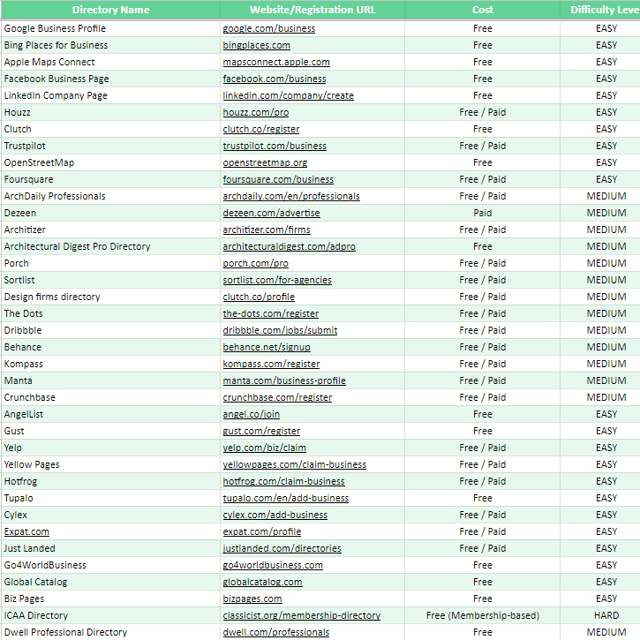
Task: Click the clutch.co/profile link
Action: click(258, 297)
